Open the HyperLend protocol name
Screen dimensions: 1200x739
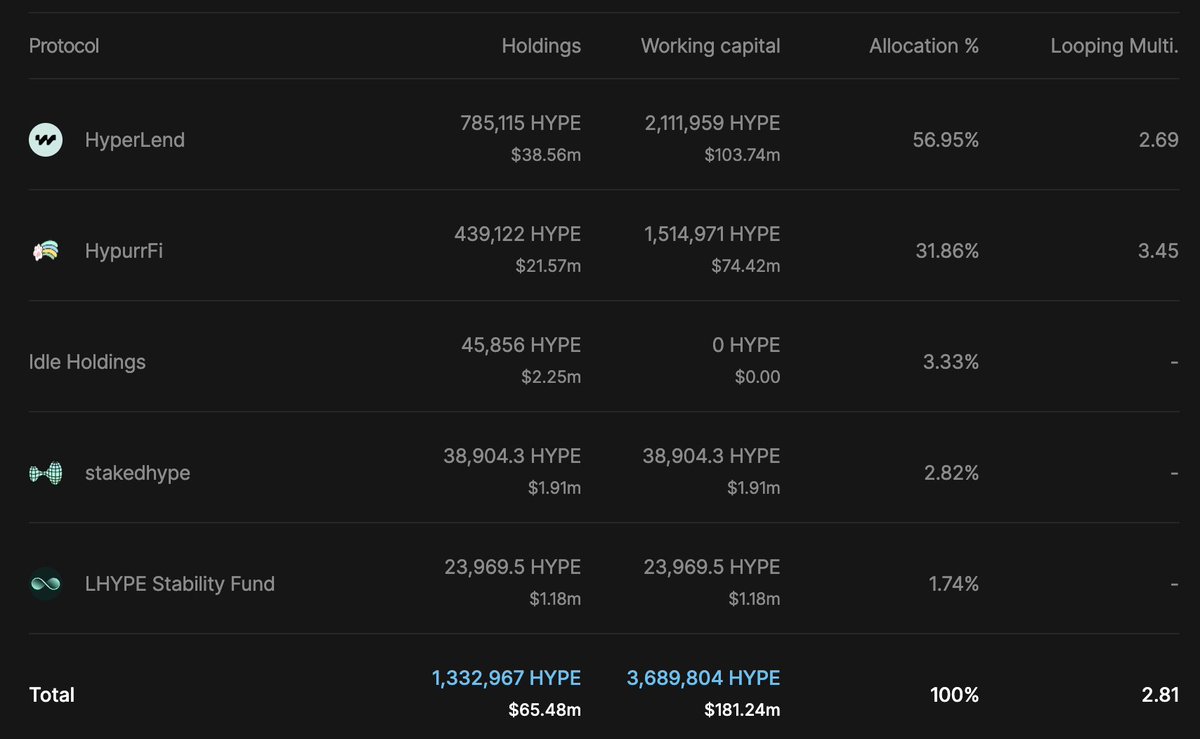click(135, 140)
